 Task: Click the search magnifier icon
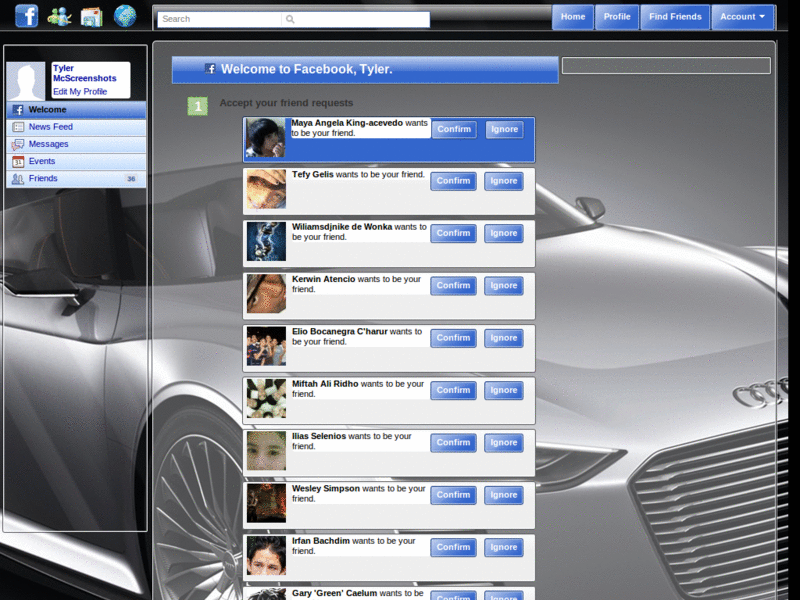(x=290, y=18)
